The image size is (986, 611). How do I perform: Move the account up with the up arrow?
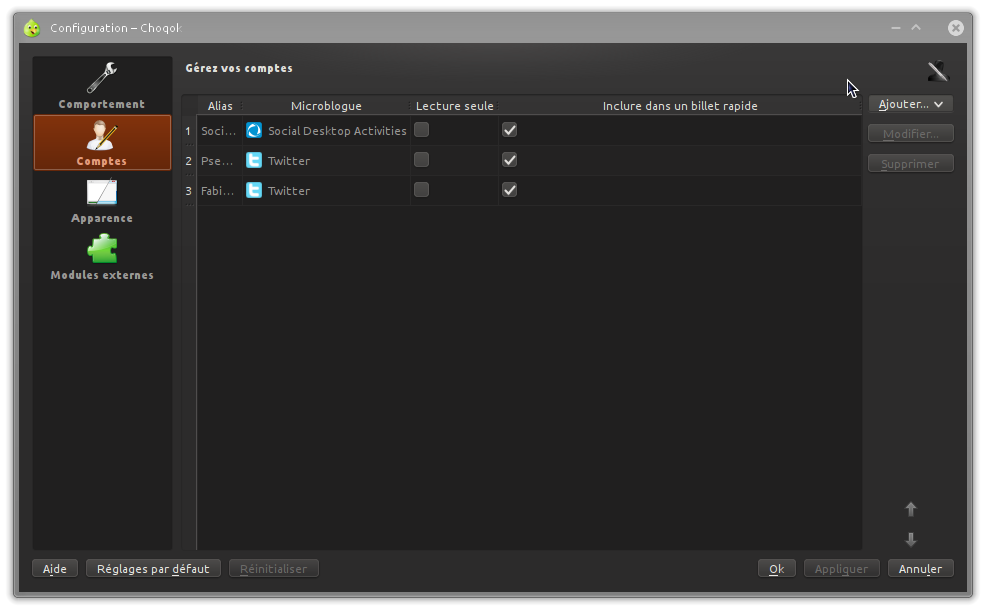(910, 509)
